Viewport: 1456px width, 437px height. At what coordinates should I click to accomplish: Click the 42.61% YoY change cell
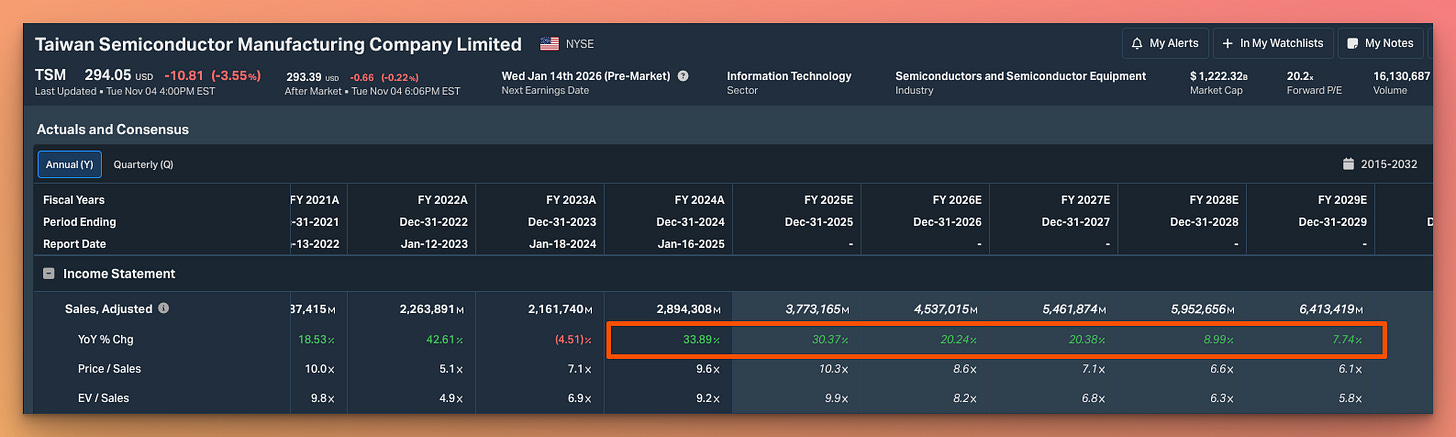[x=444, y=339]
